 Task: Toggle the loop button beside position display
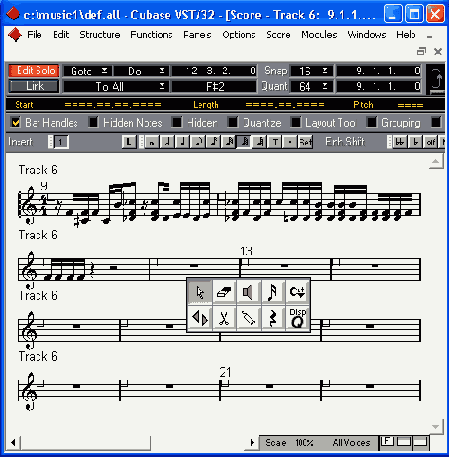click(x=436, y=79)
